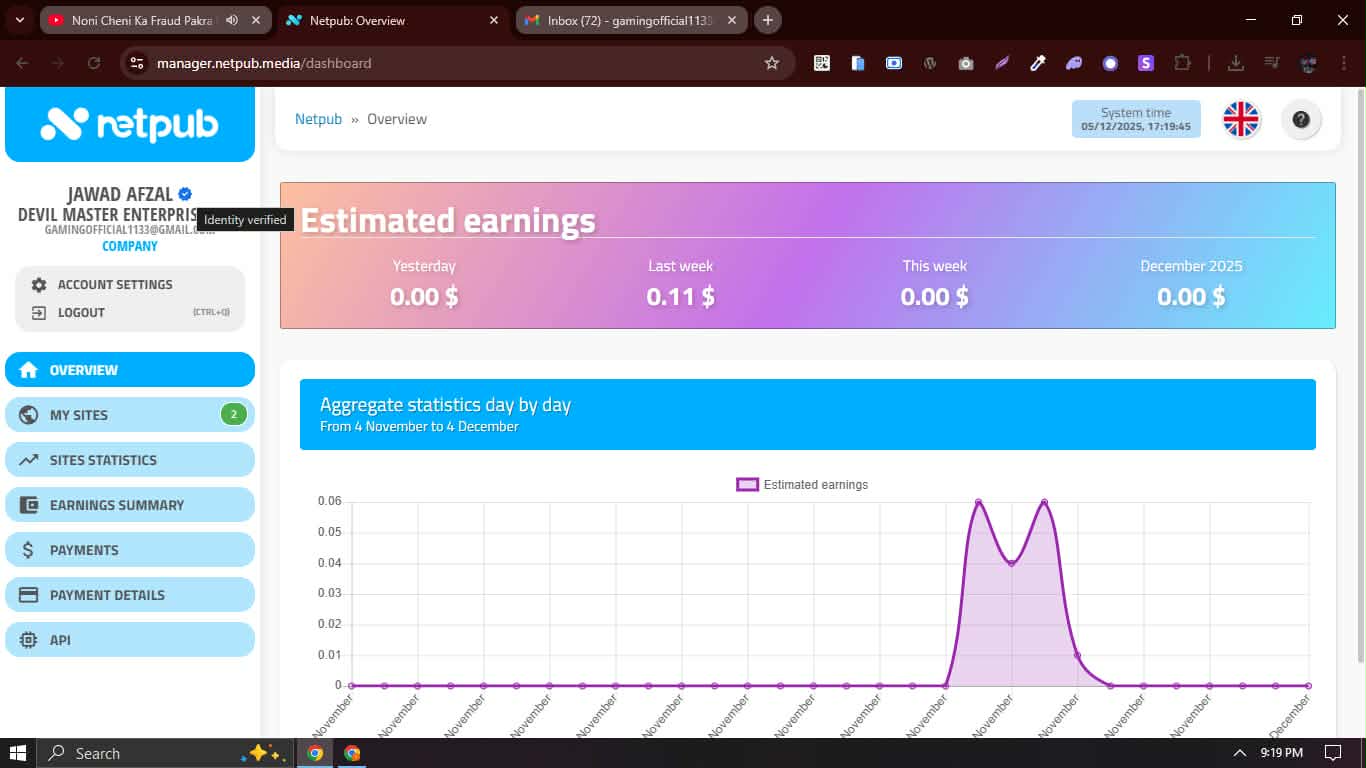Click the Last week 0.11 $ value

pos(680,296)
